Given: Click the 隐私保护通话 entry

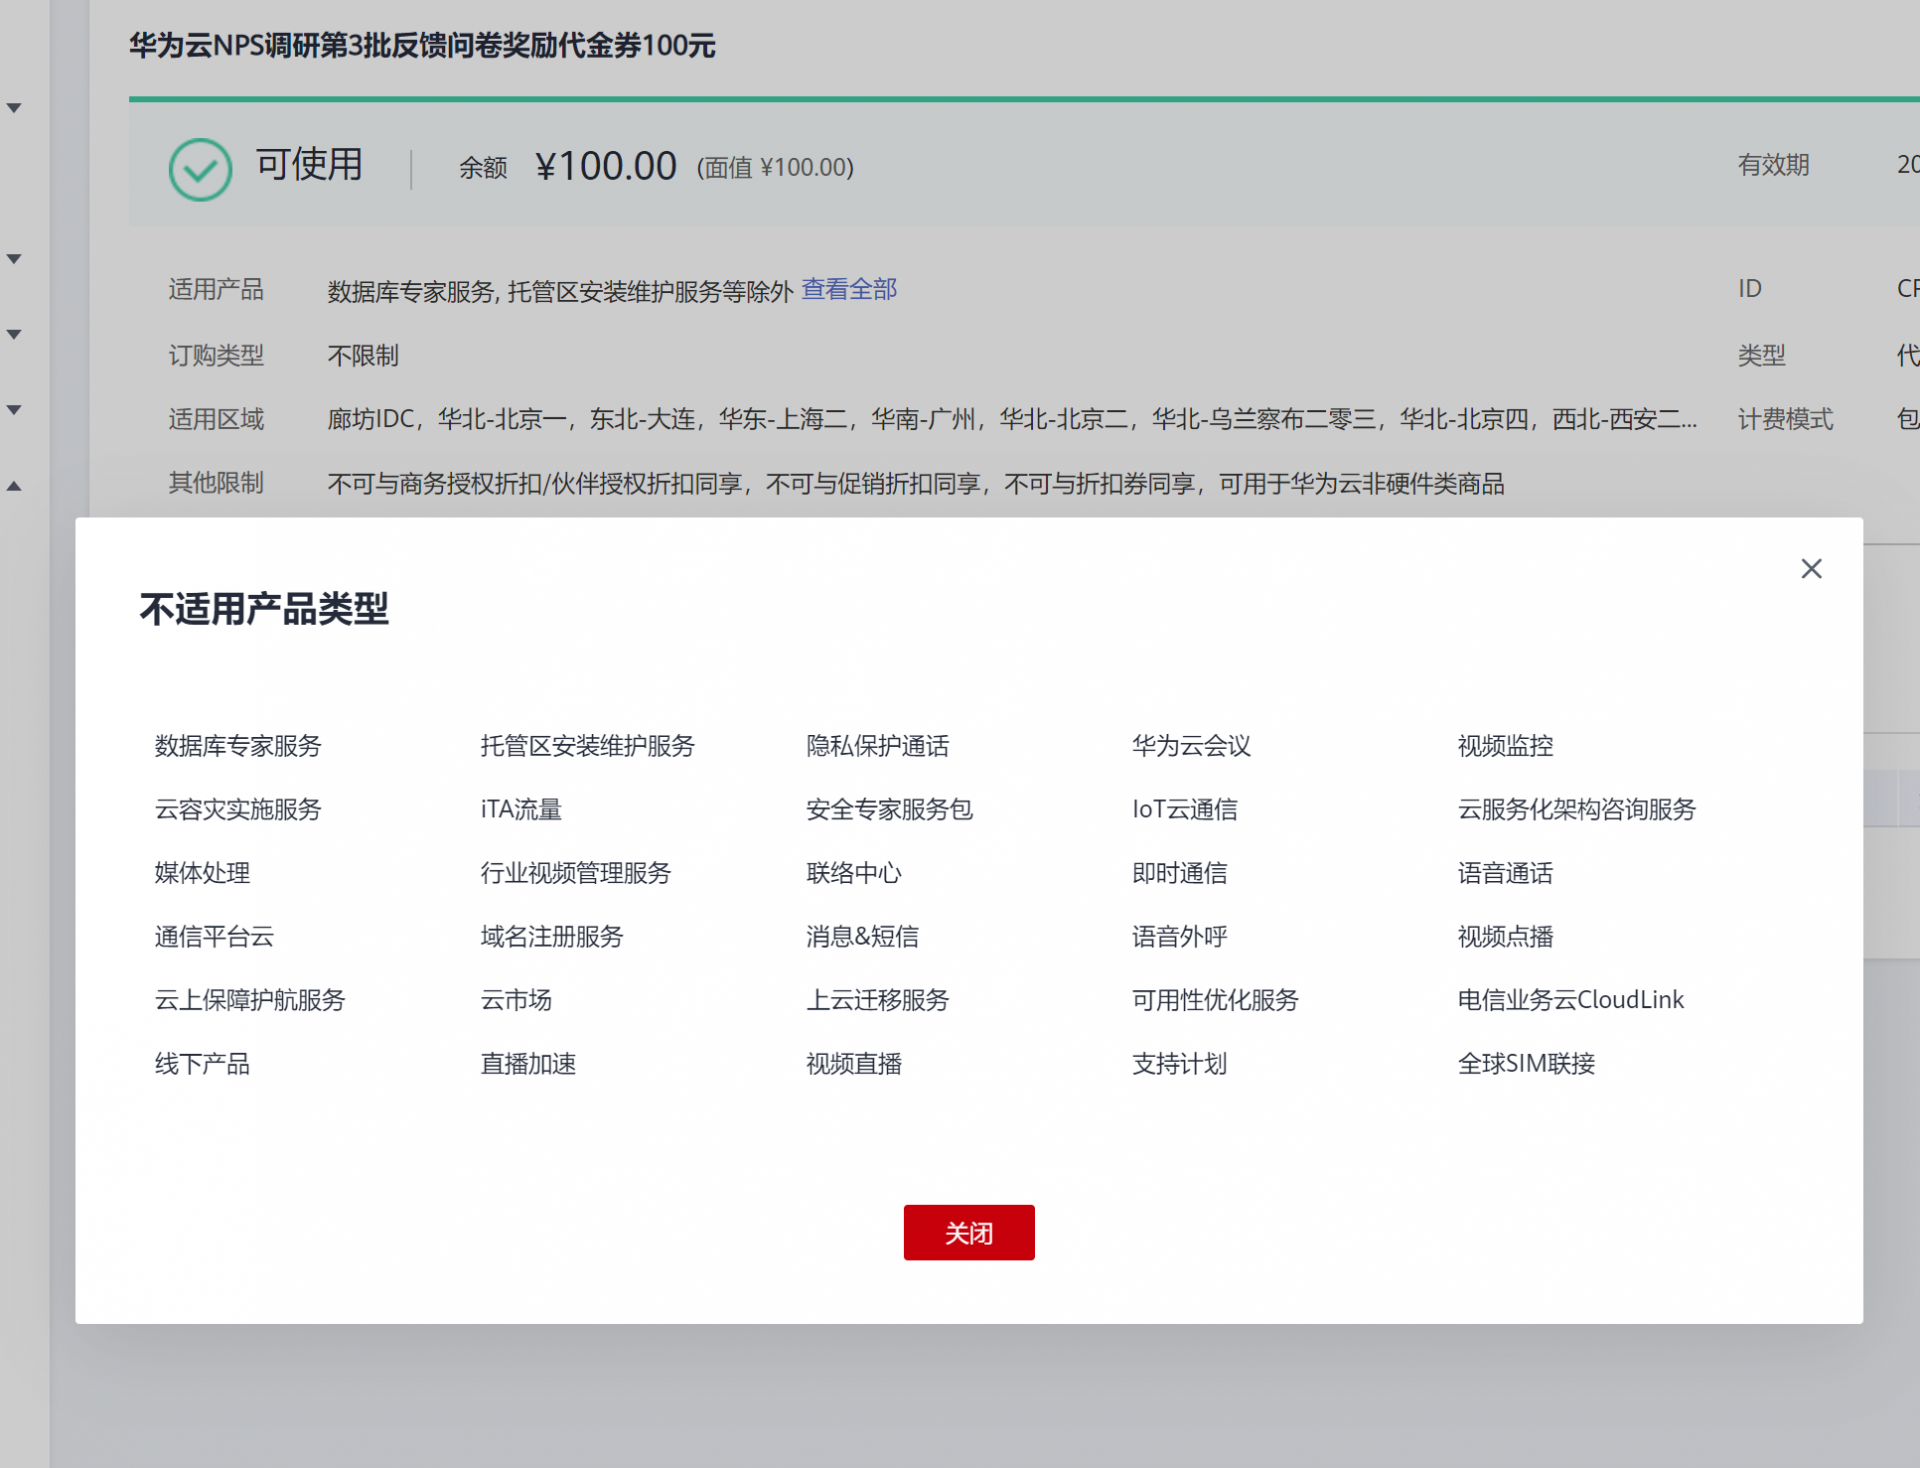Looking at the screenshot, I should 878,746.
